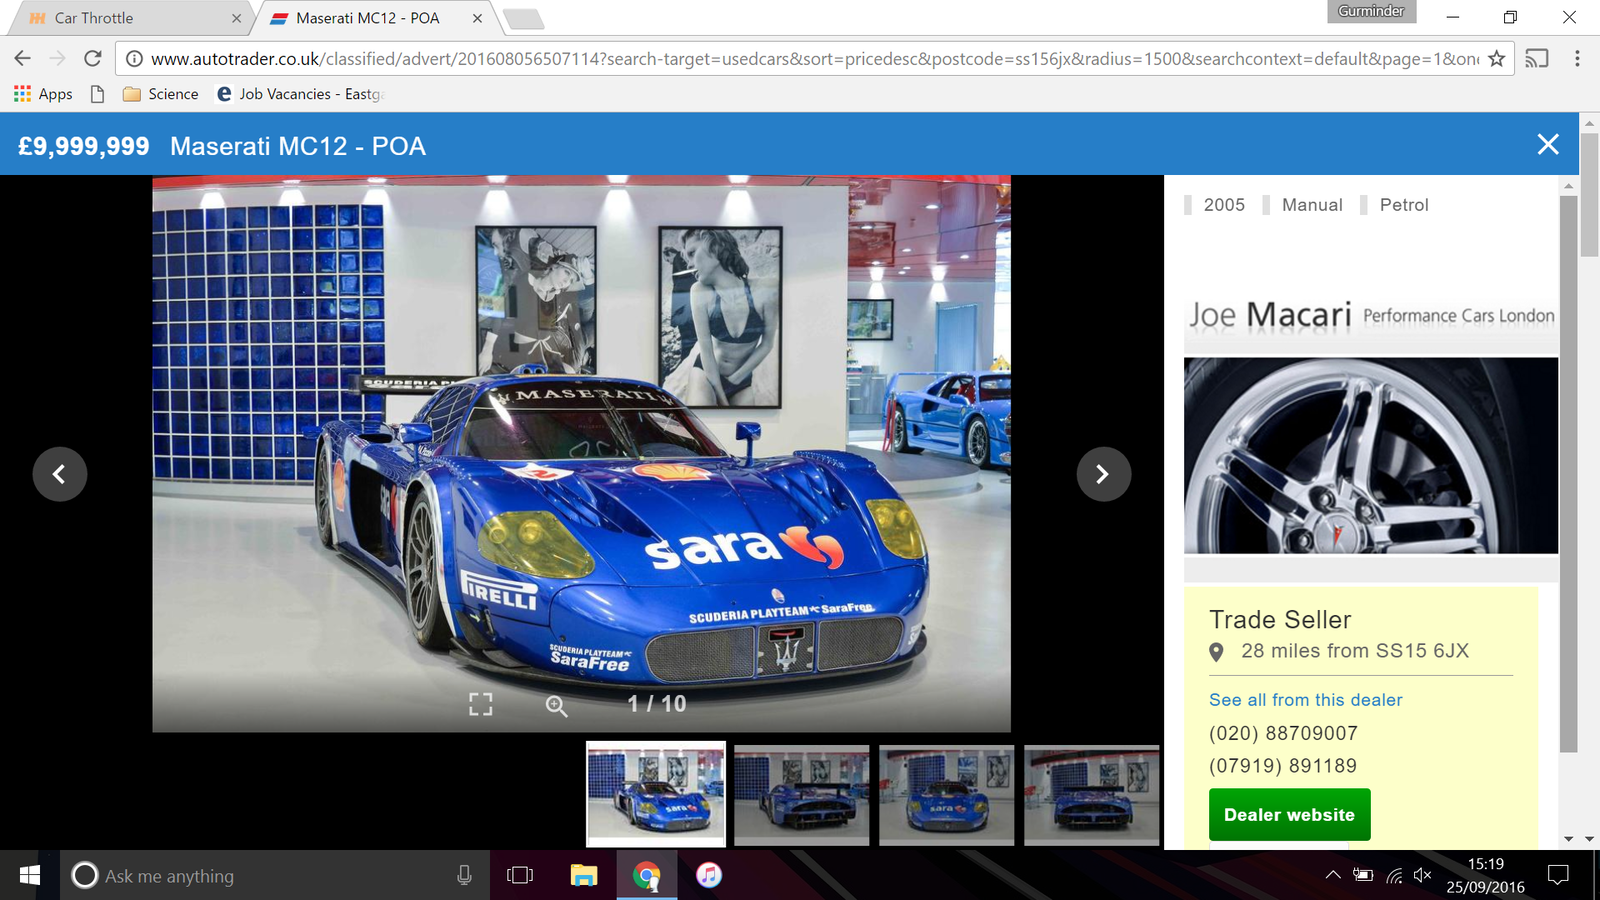Open See all from this dealer link

(1305, 700)
